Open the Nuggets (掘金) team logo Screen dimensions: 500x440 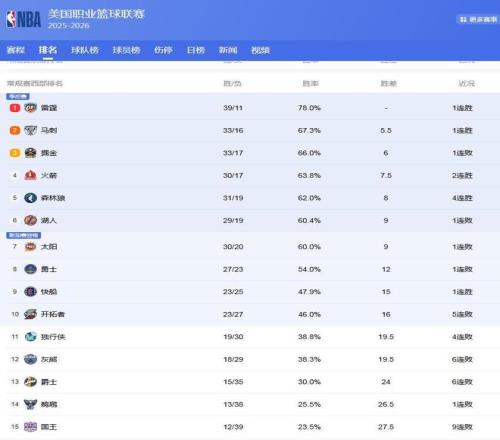pyautogui.click(x=30, y=153)
